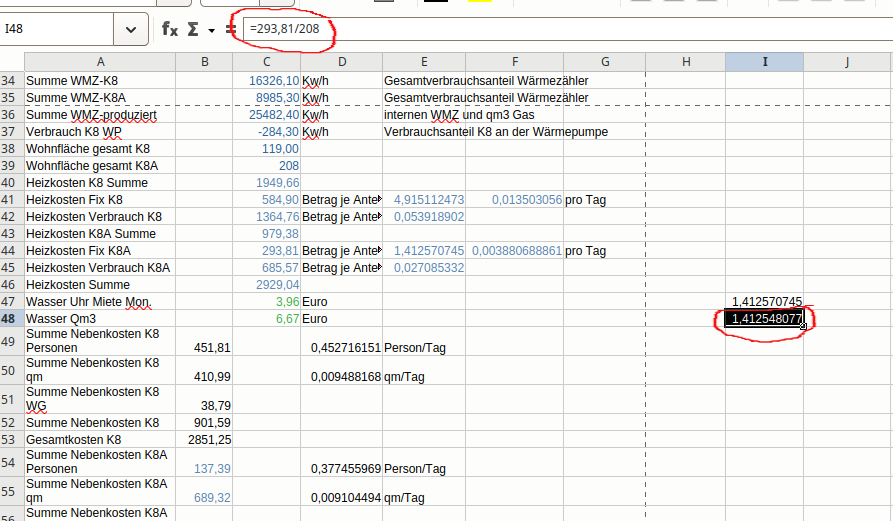Click cell value 293,81 in column C

coord(267,251)
